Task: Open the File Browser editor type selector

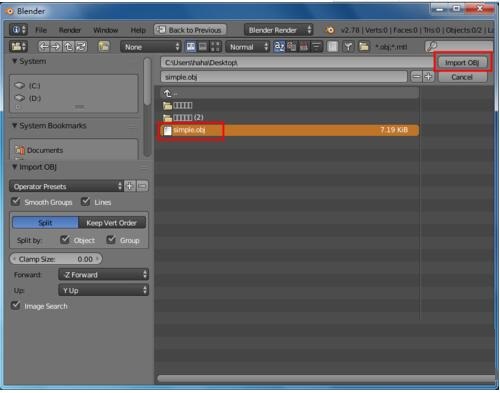Action: coord(18,47)
